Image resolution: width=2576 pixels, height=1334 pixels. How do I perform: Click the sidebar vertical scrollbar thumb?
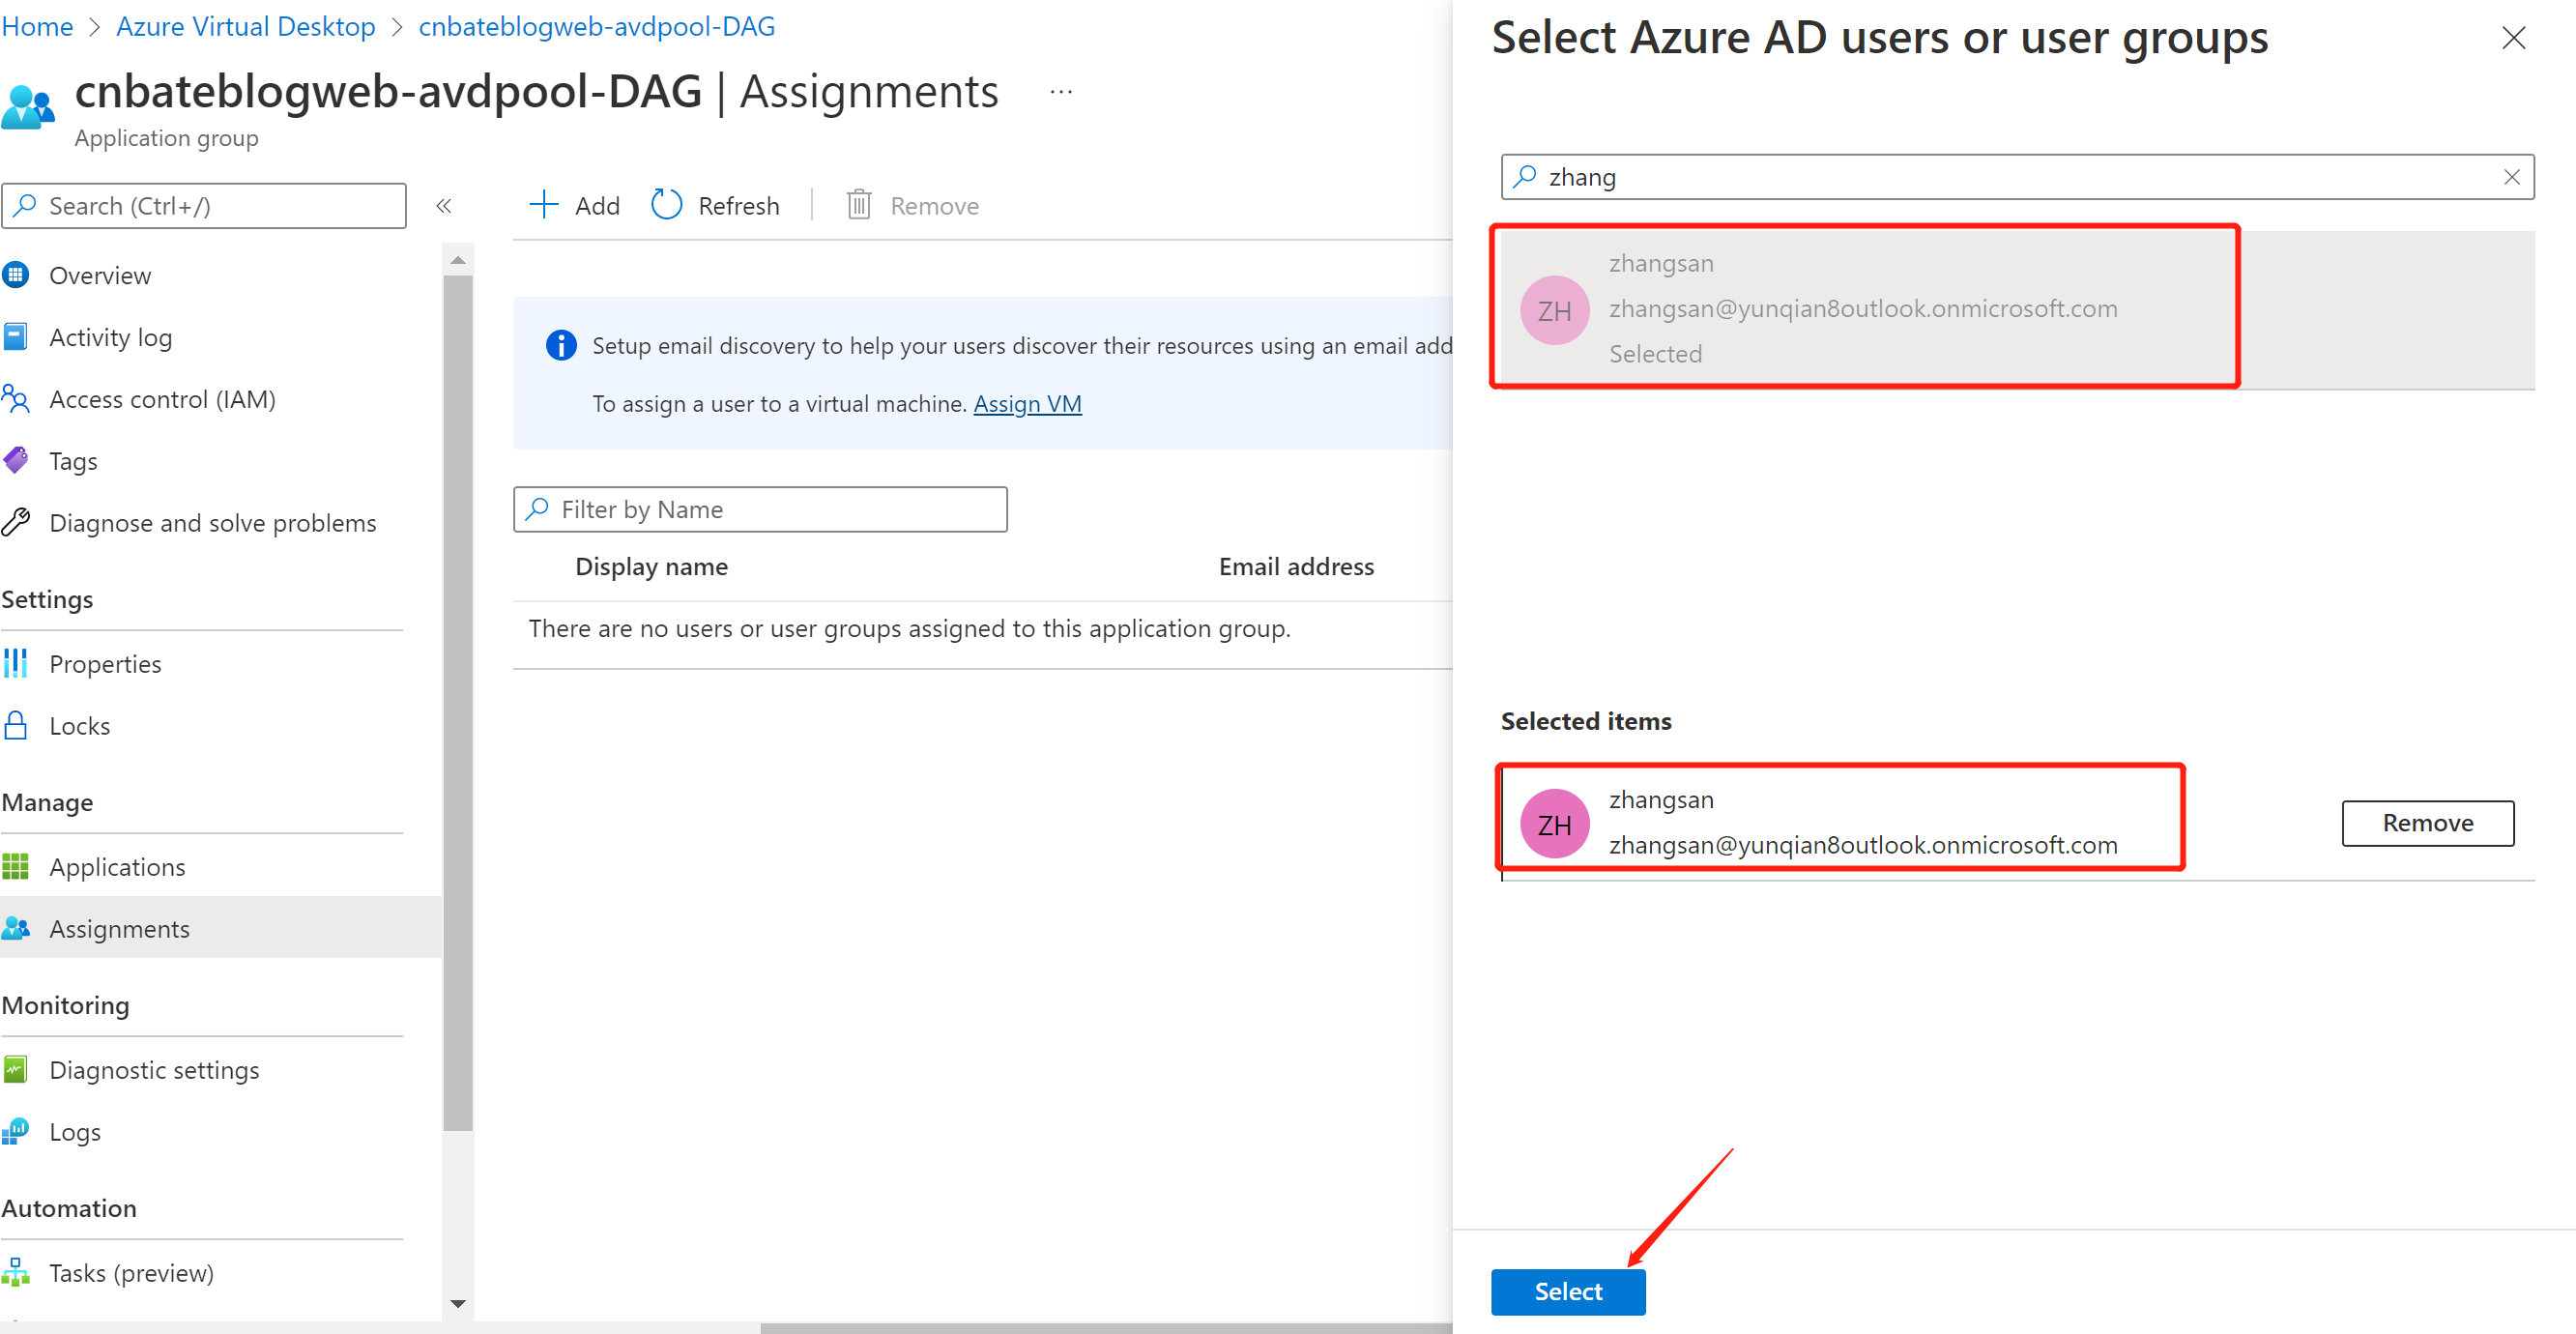click(x=458, y=702)
